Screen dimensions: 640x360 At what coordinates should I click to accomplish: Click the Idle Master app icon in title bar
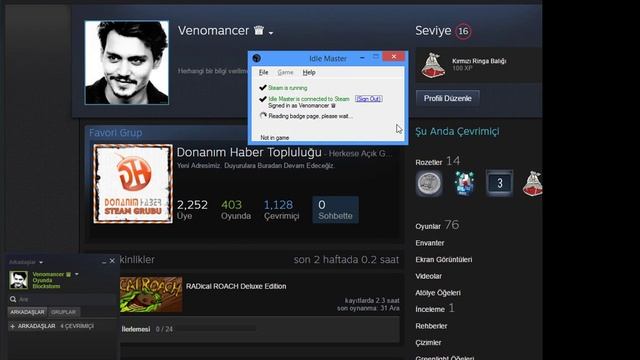click(x=257, y=58)
